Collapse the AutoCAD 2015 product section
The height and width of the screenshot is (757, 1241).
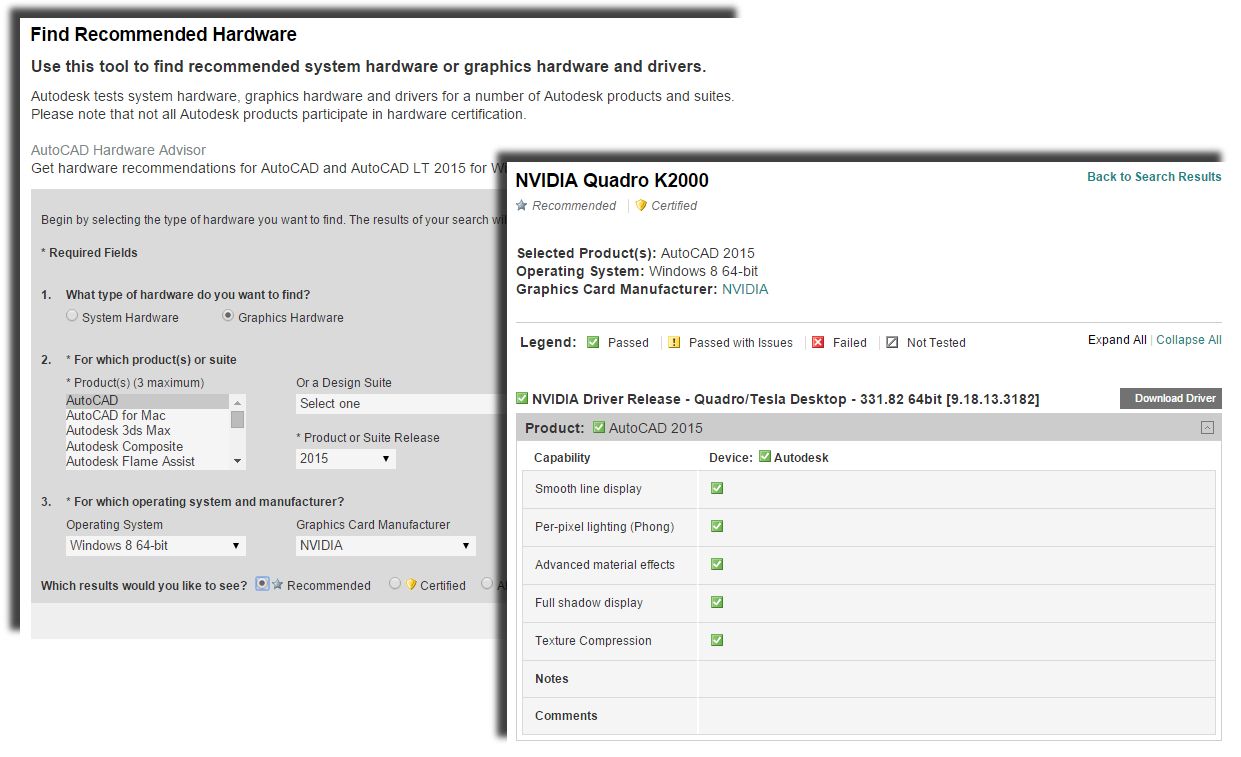click(1207, 428)
